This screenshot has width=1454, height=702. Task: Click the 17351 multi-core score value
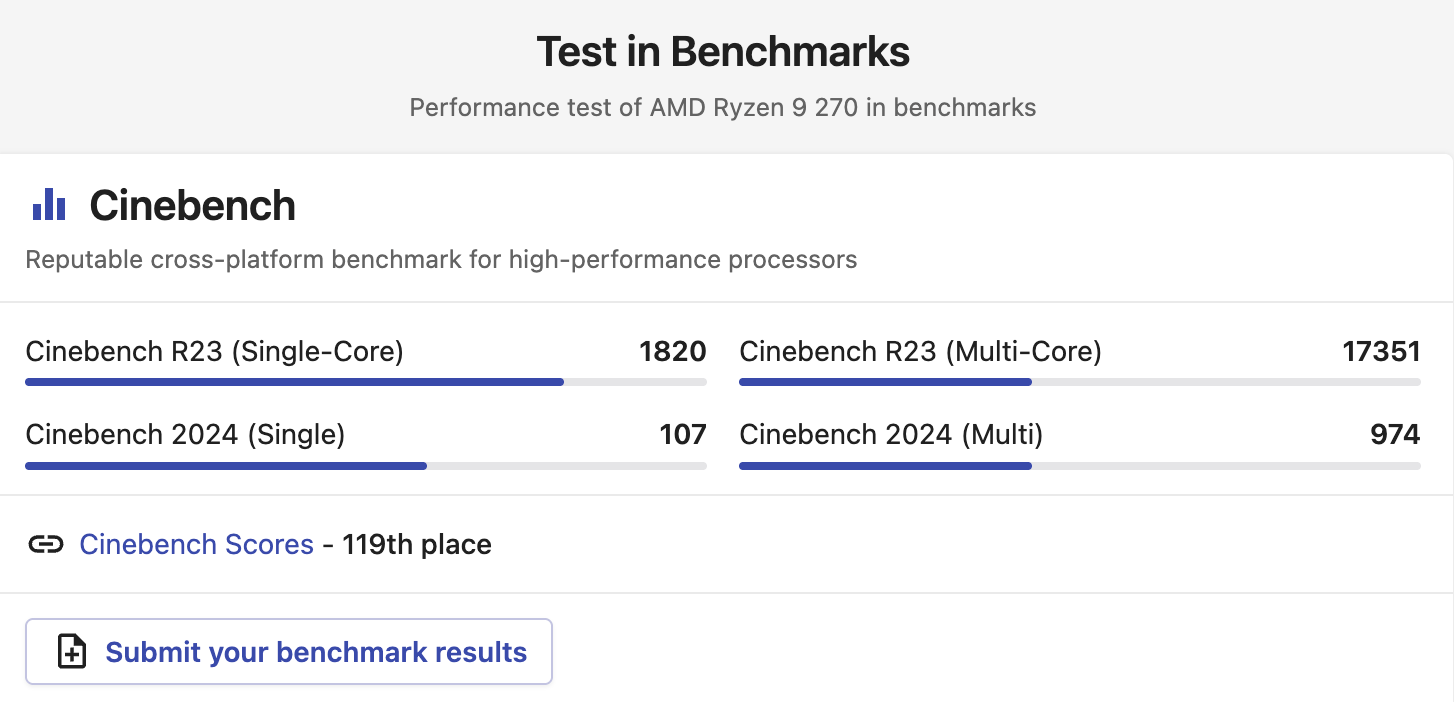[x=1381, y=352]
